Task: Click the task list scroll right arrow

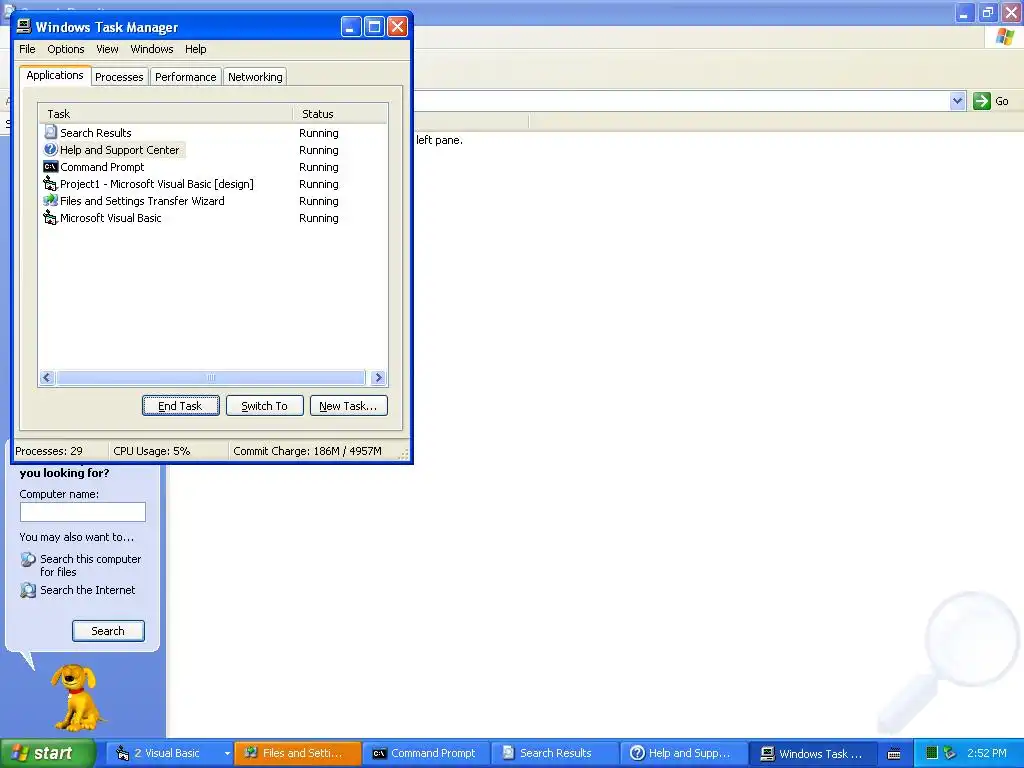Action: [378, 377]
